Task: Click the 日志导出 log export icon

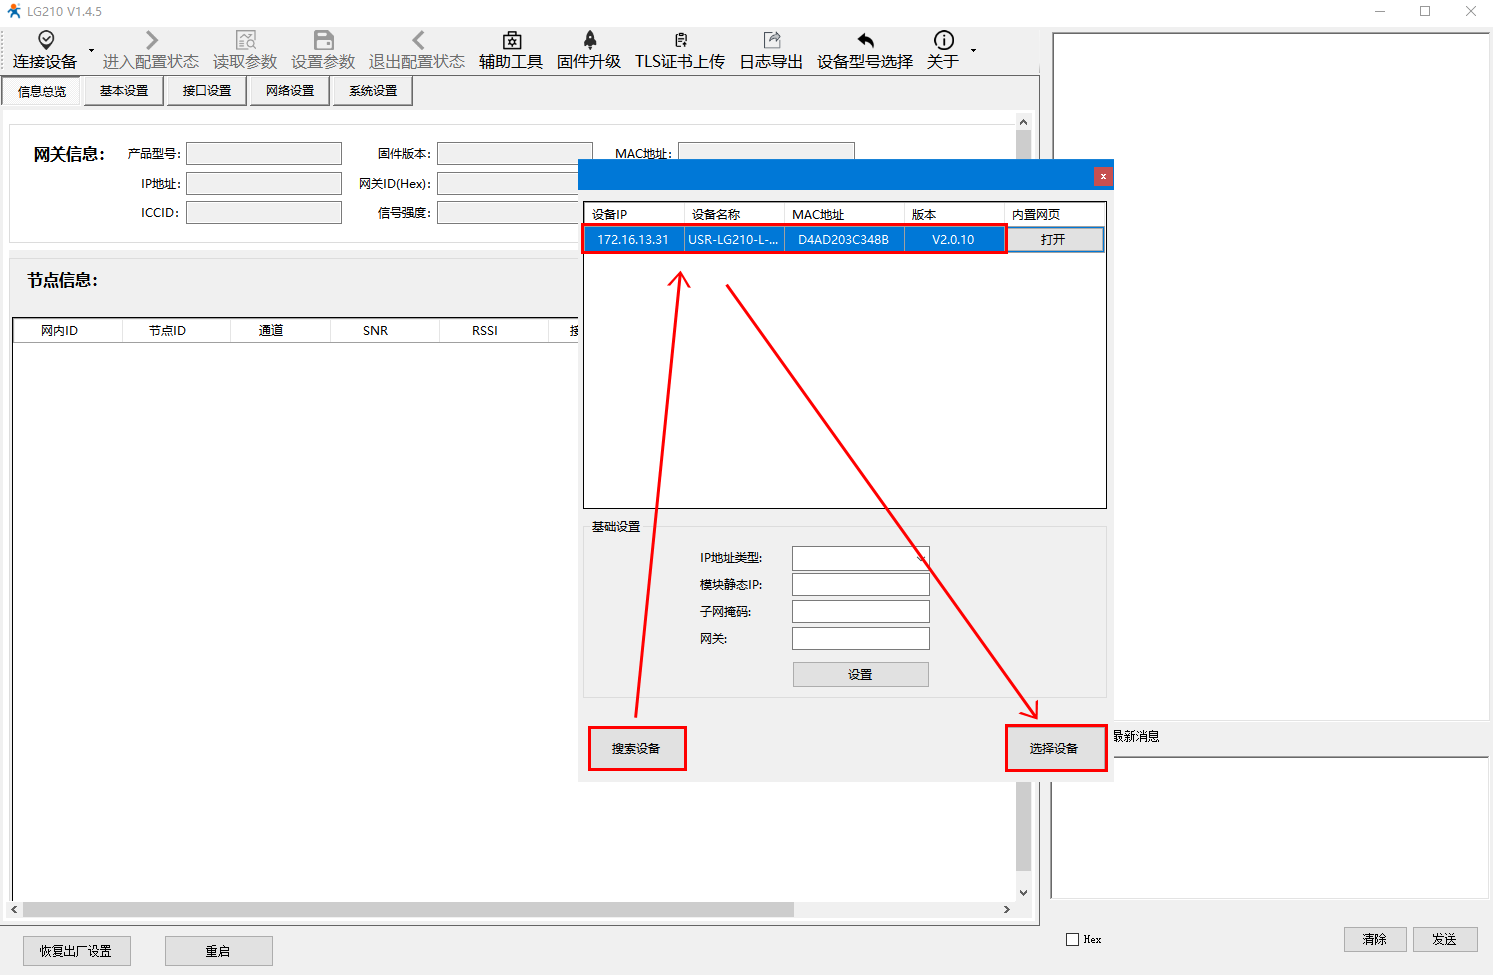Action: pyautogui.click(x=771, y=41)
